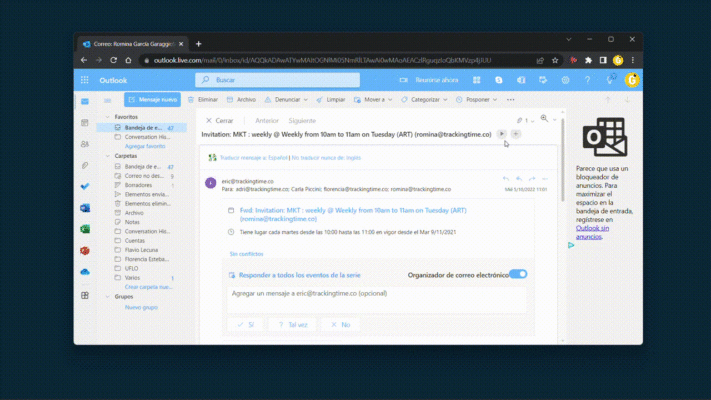
Task: Click Agregar favorito link
Action: [145, 146]
